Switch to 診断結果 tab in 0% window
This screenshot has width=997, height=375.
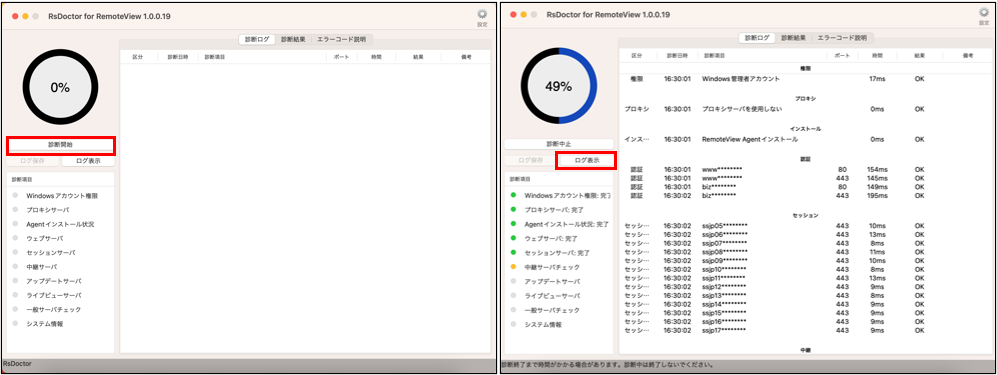tap(293, 39)
